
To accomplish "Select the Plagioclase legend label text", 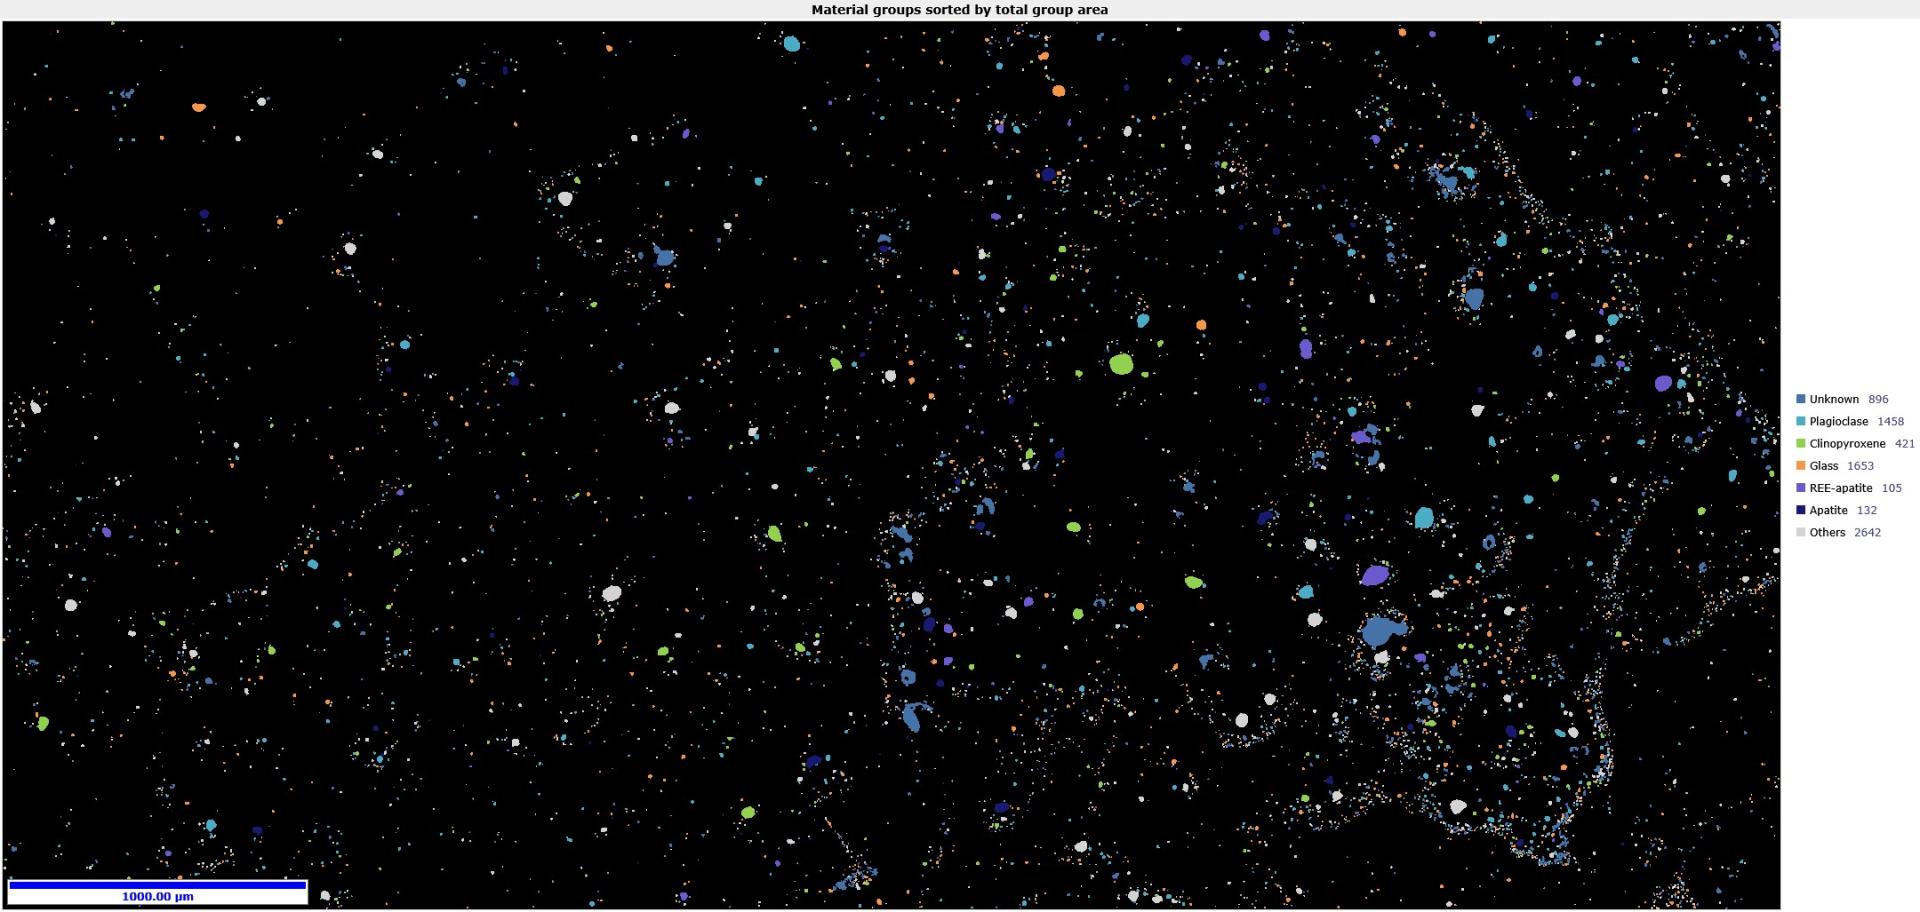I will (1838, 421).
